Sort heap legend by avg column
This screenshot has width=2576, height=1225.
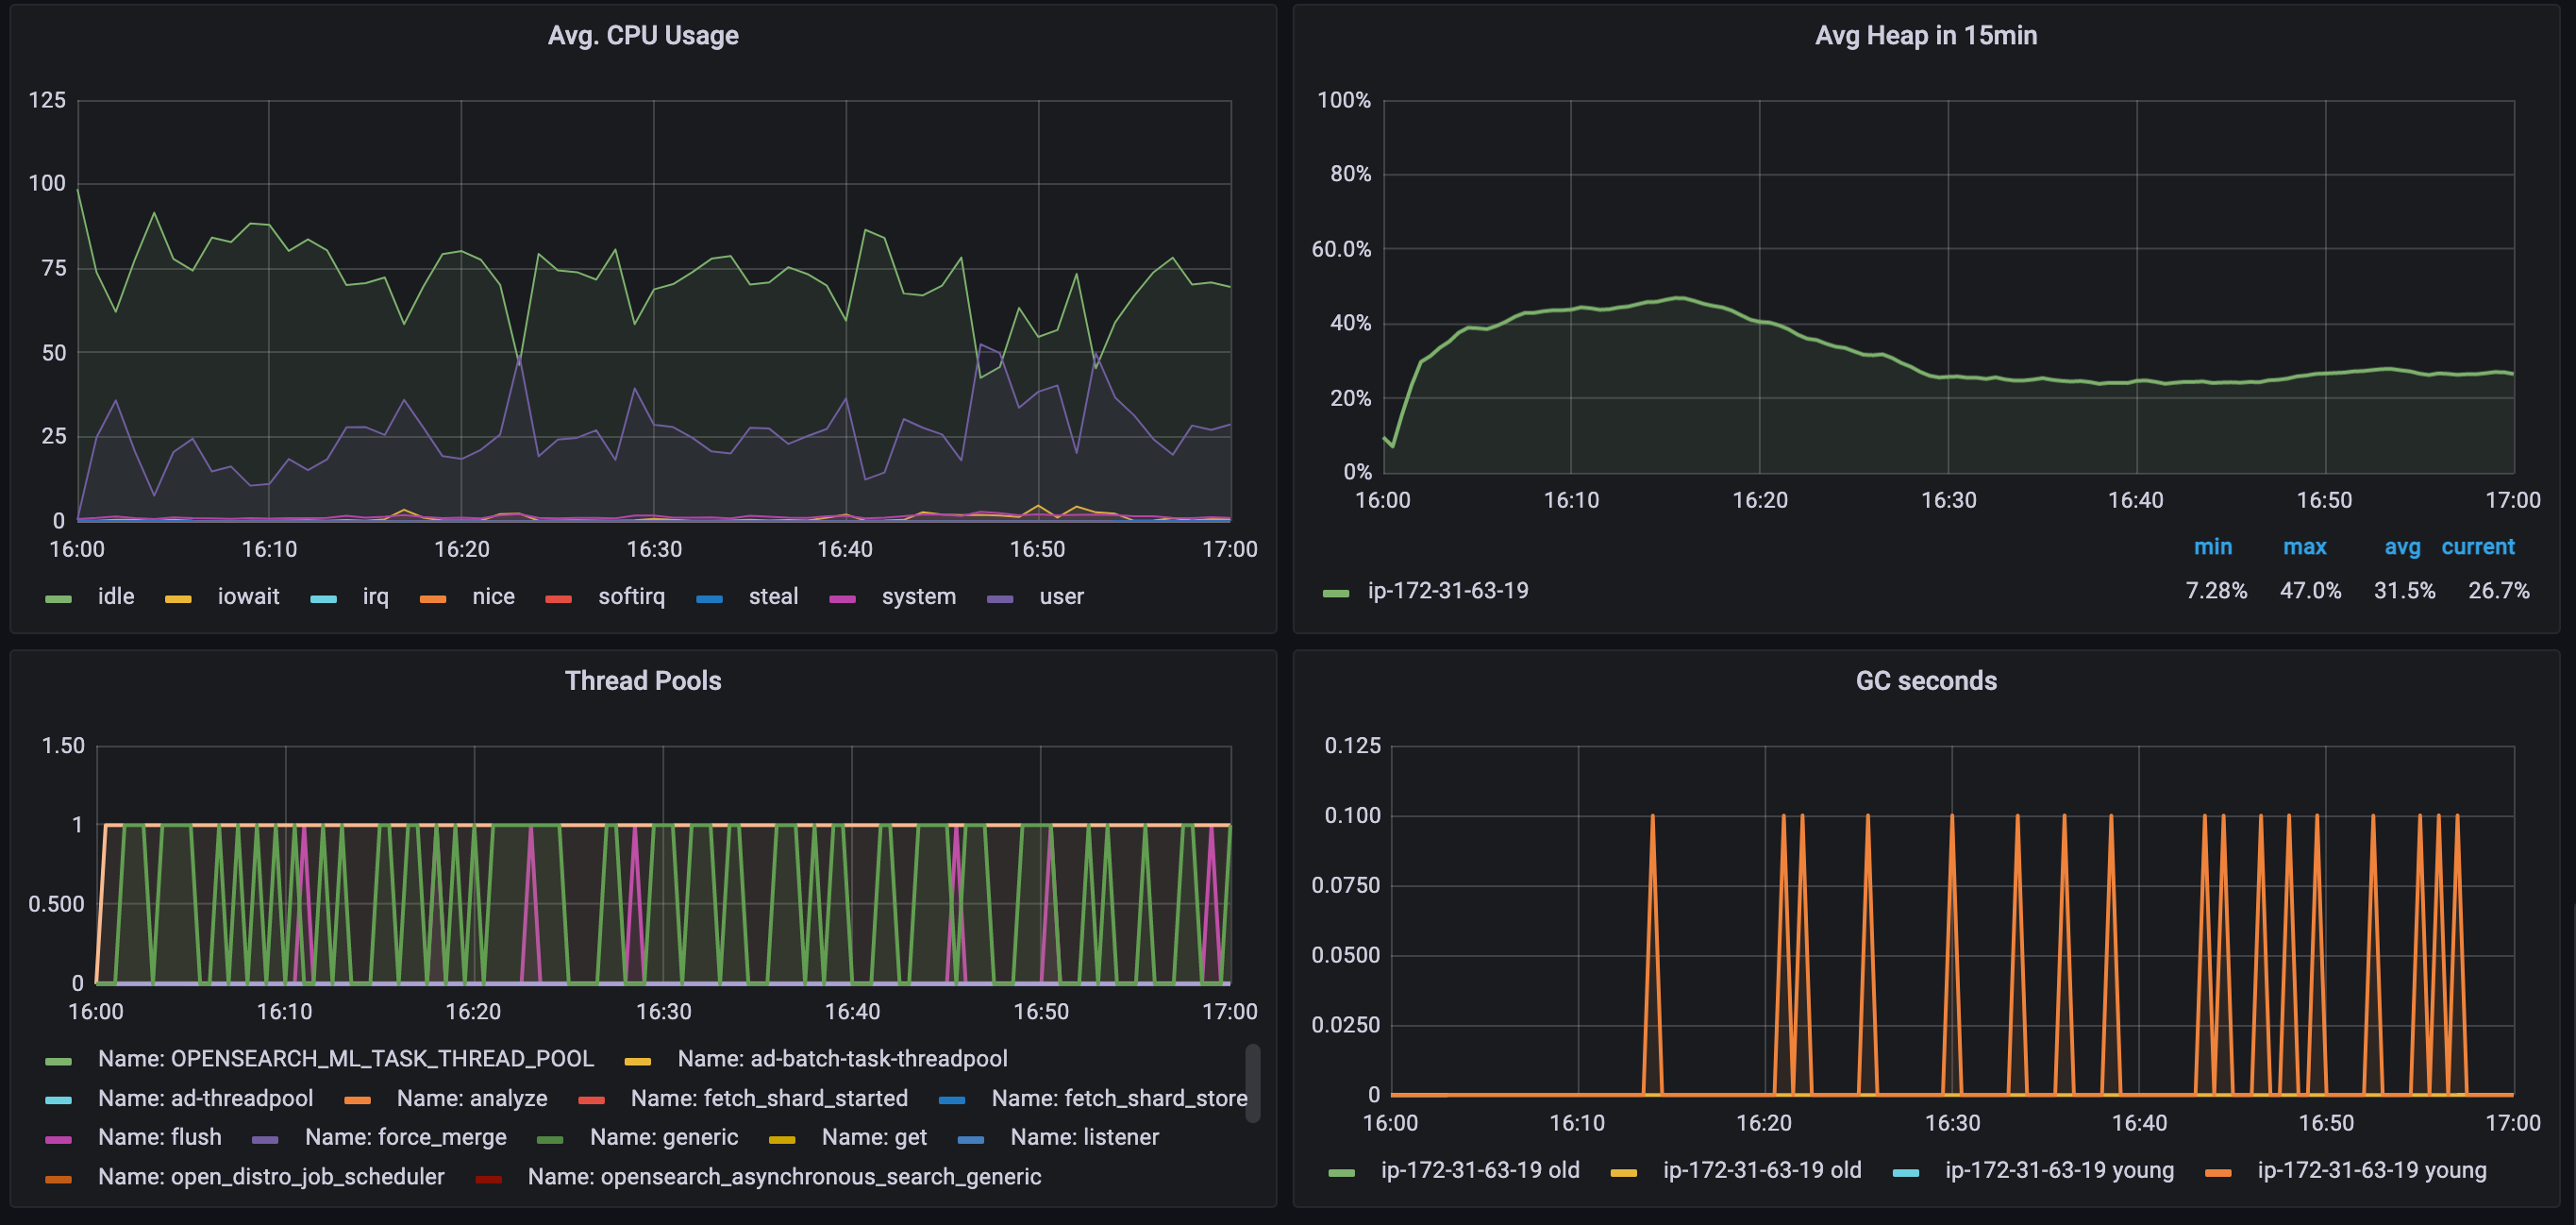pyautogui.click(x=2401, y=547)
